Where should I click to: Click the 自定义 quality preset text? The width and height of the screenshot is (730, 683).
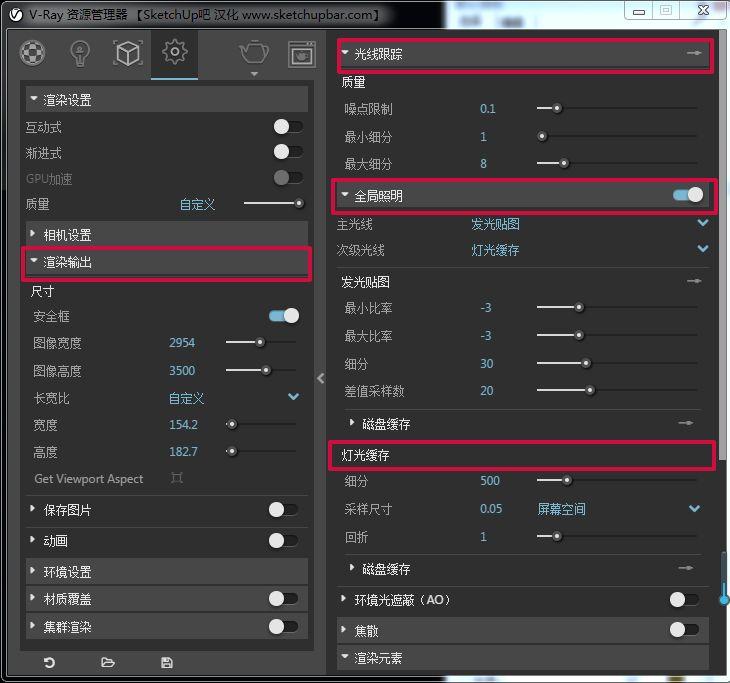coord(197,204)
